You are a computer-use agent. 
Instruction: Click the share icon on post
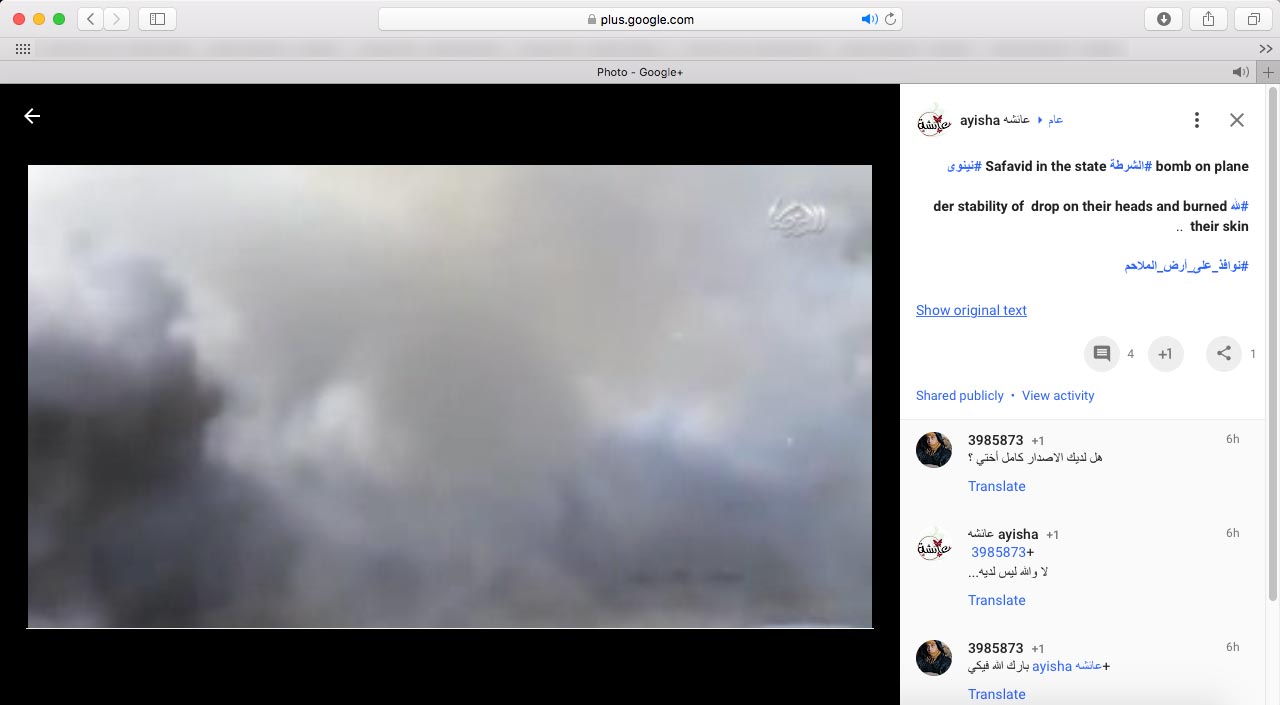click(x=1223, y=354)
